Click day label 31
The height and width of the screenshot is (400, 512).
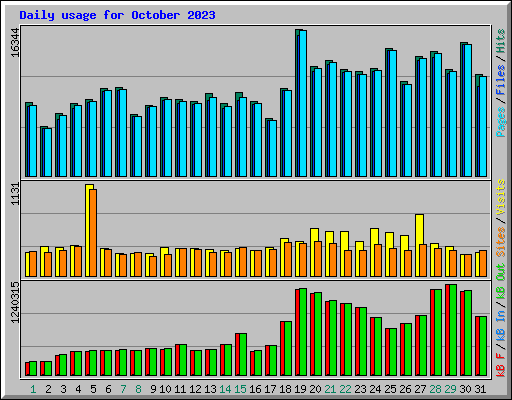pyautogui.click(x=480, y=389)
